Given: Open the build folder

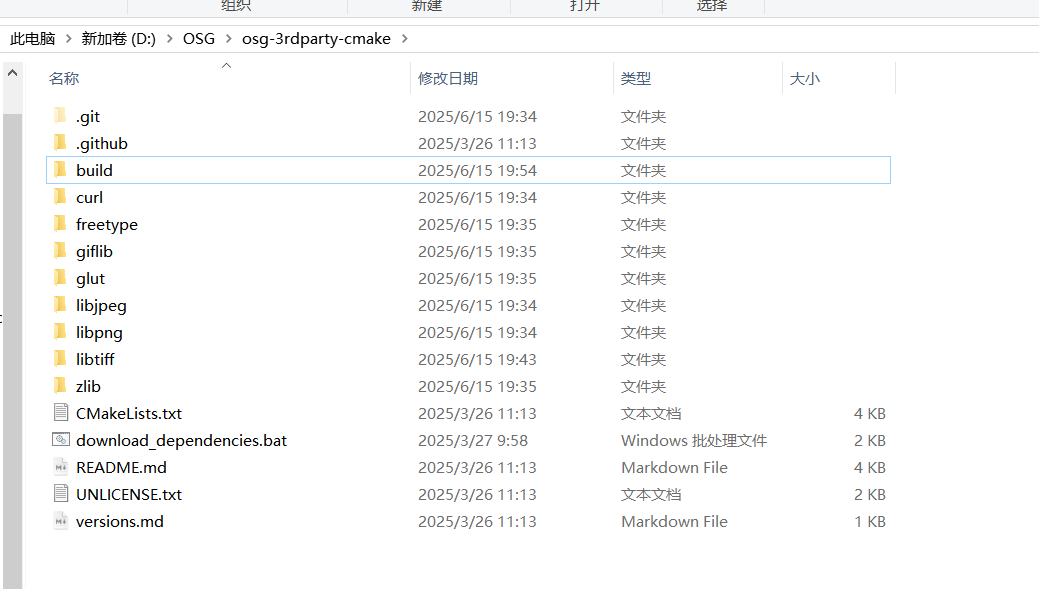Looking at the screenshot, I should point(94,170).
